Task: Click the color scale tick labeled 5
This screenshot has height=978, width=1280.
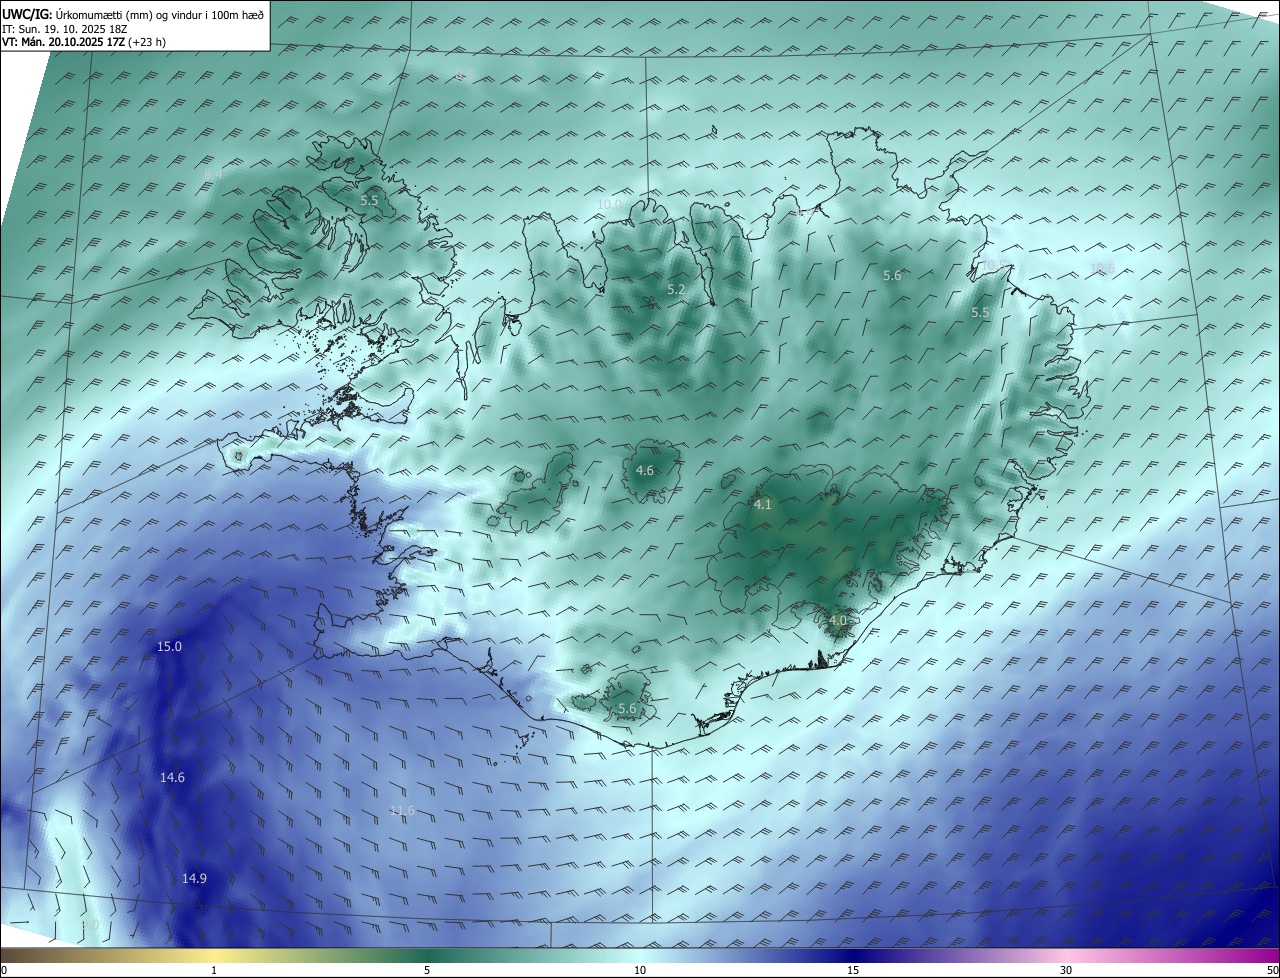Action: [x=427, y=970]
